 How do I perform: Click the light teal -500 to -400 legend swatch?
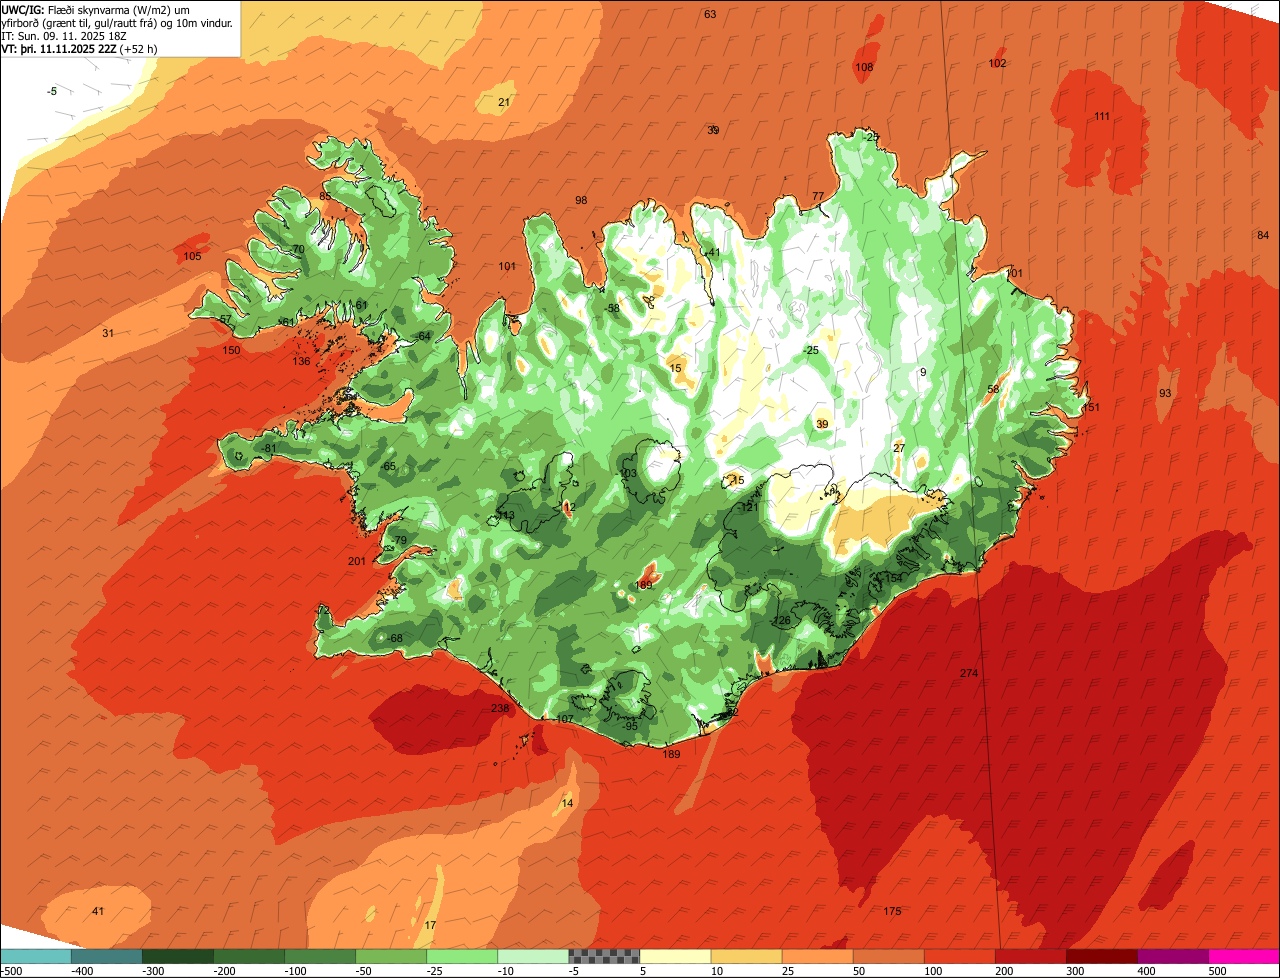pos(36,955)
